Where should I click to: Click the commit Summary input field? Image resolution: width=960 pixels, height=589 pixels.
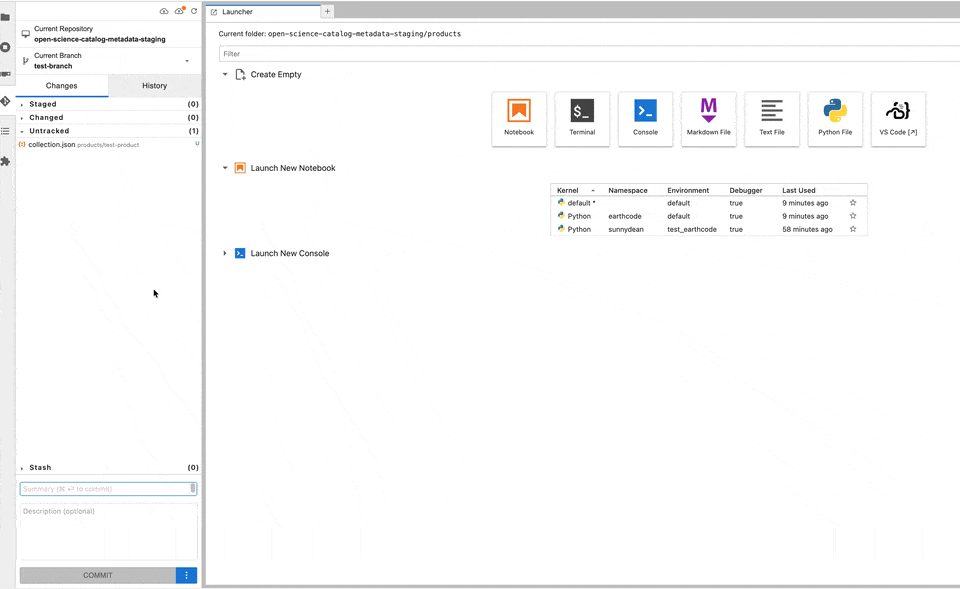click(x=105, y=489)
